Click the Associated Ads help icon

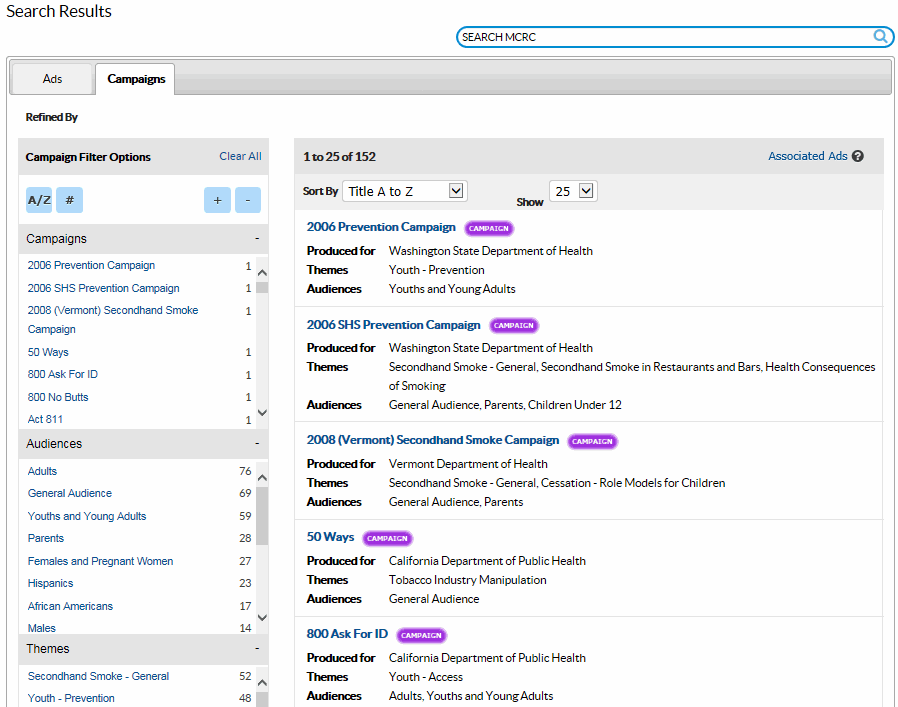pos(858,157)
